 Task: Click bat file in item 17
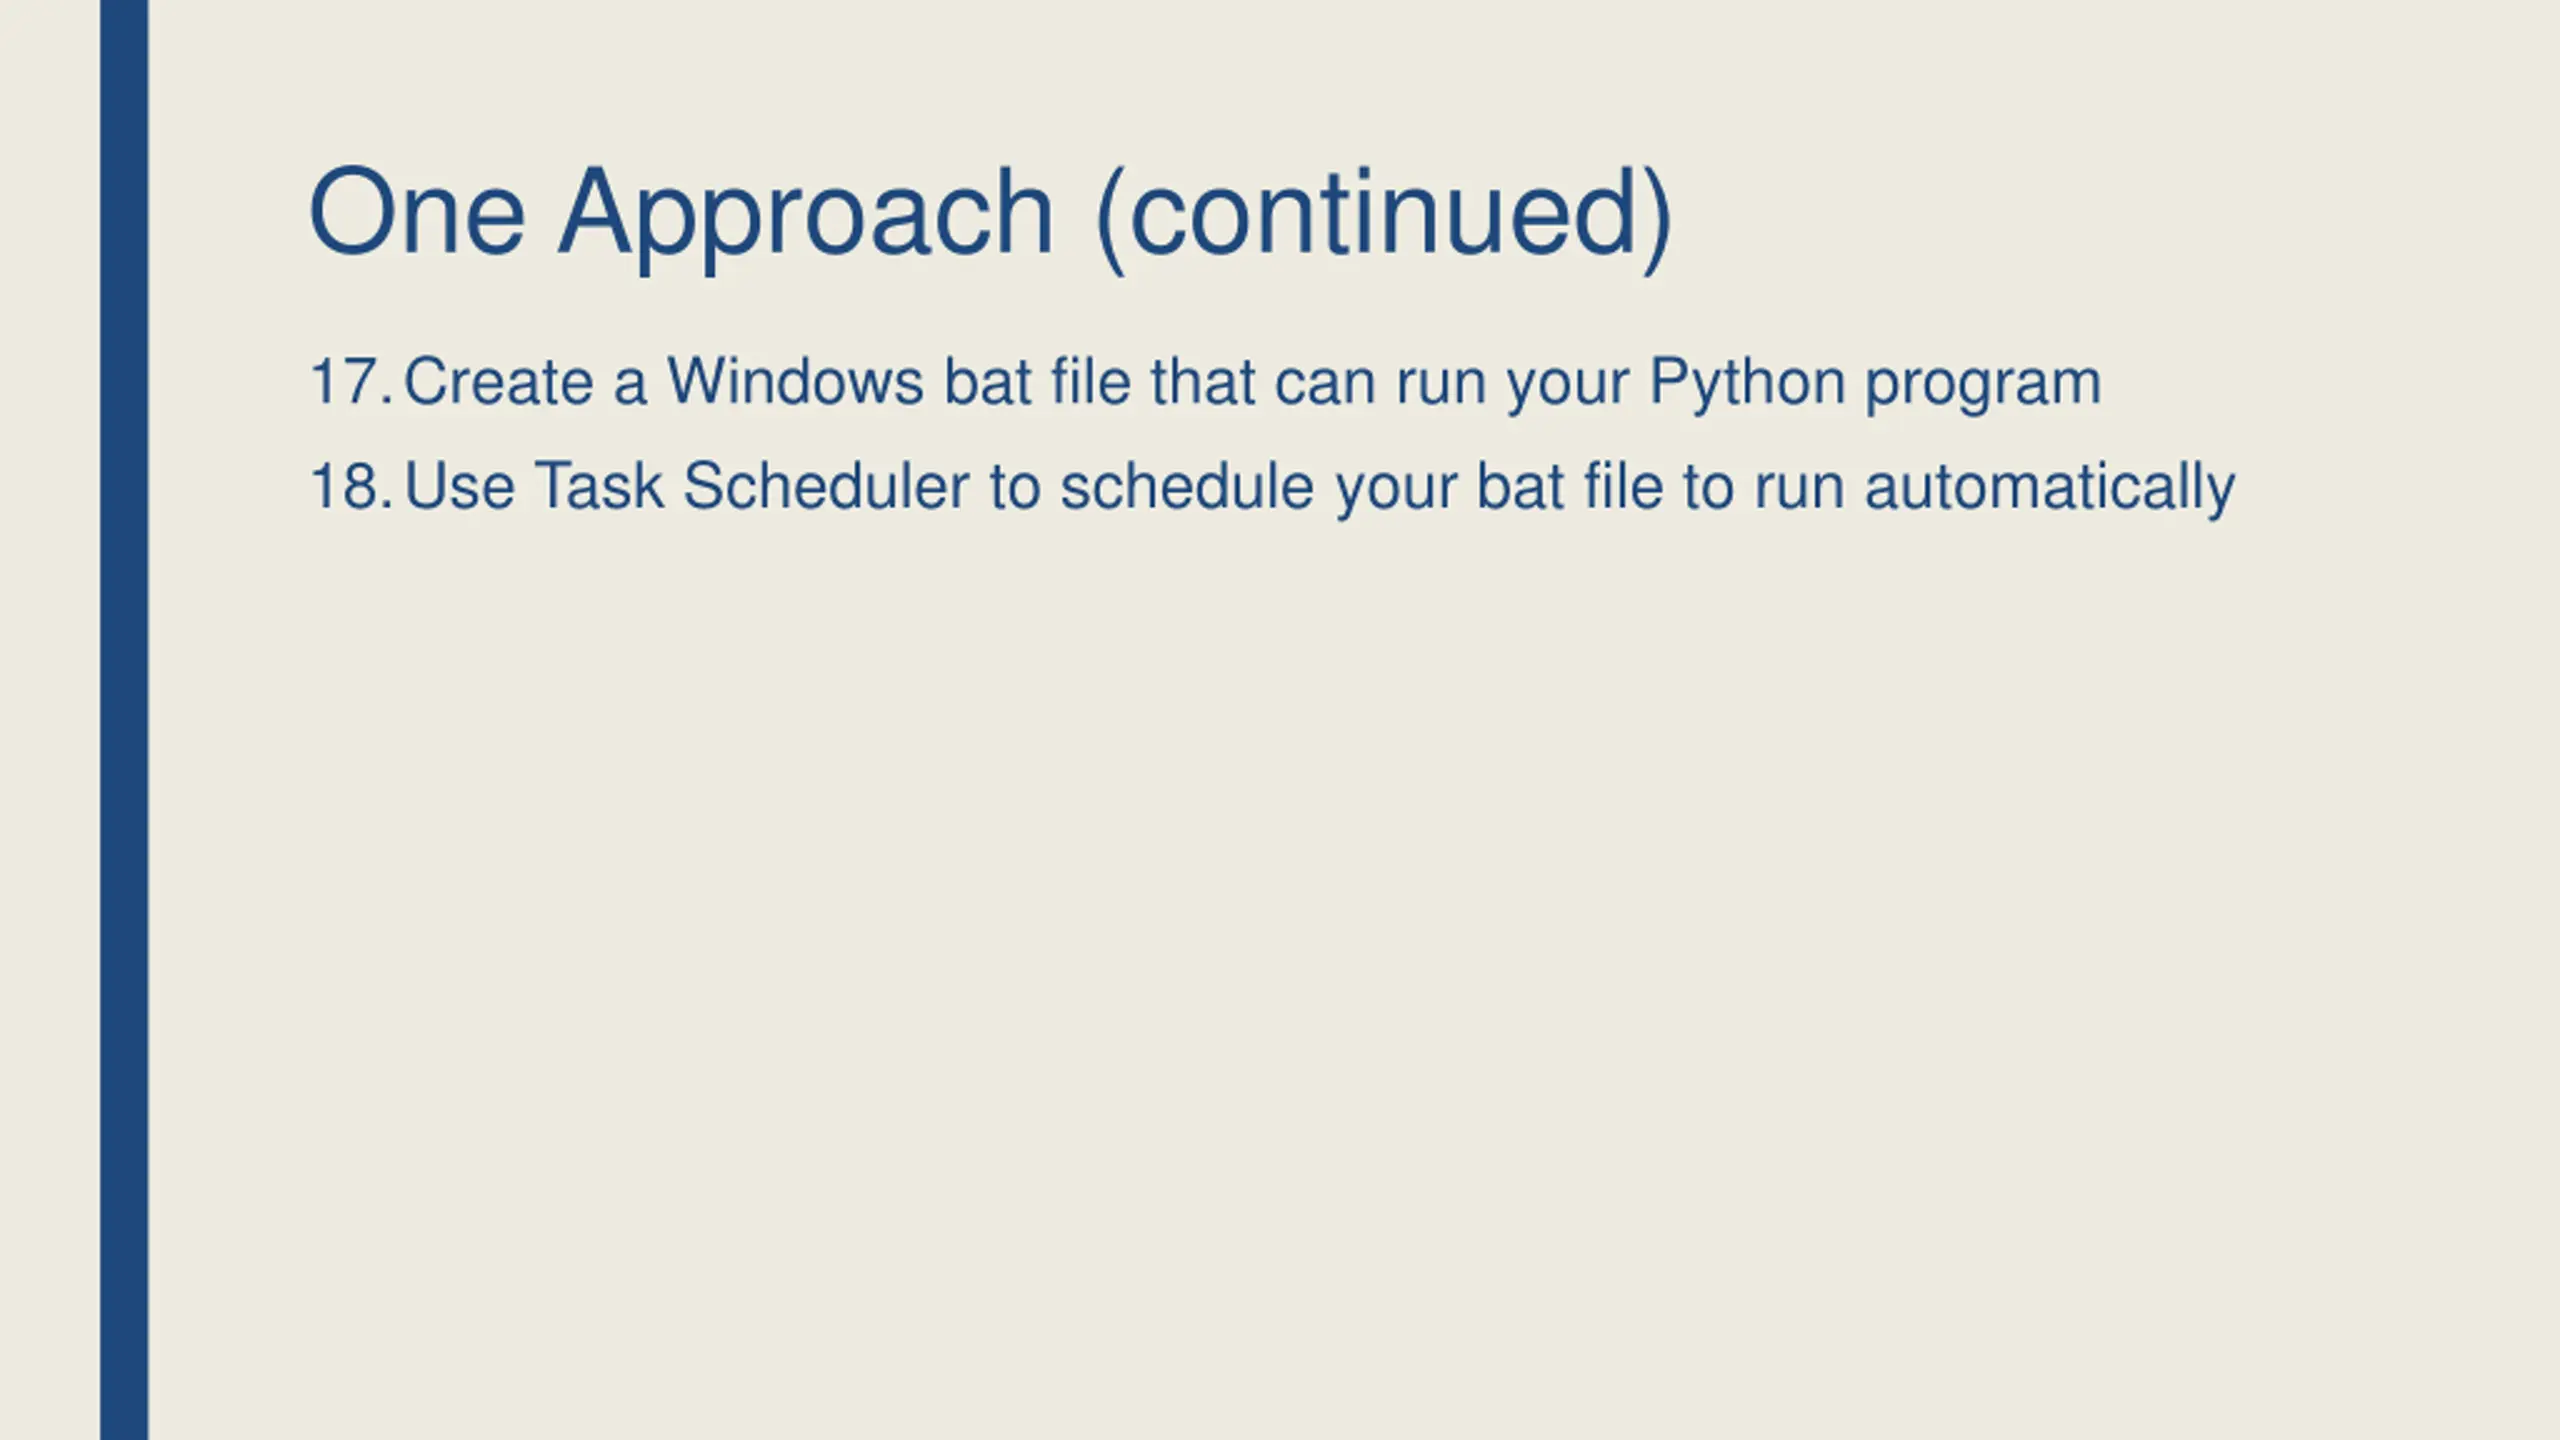coord(1037,381)
